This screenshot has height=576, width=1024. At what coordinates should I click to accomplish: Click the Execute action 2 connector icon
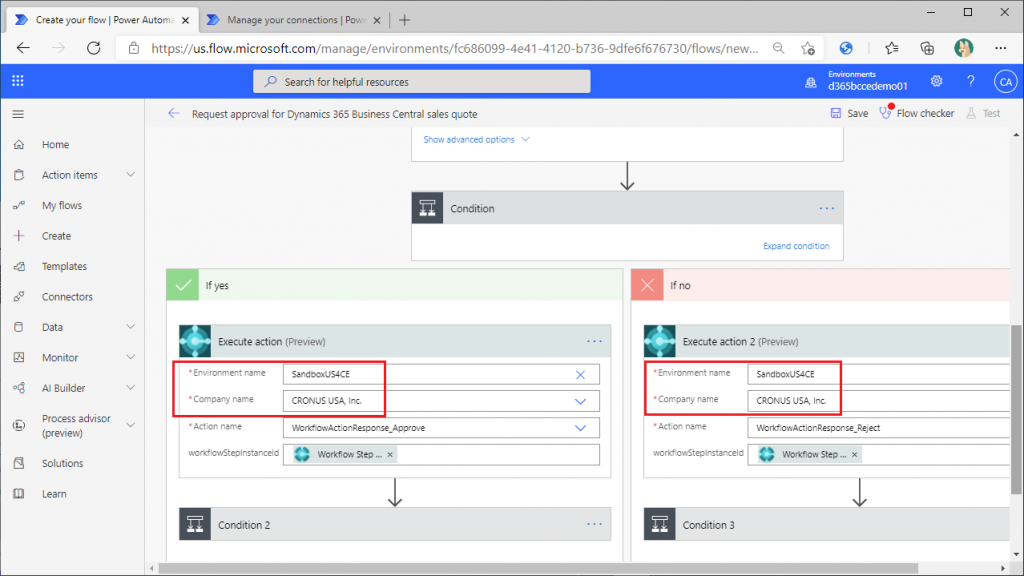(x=660, y=341)
